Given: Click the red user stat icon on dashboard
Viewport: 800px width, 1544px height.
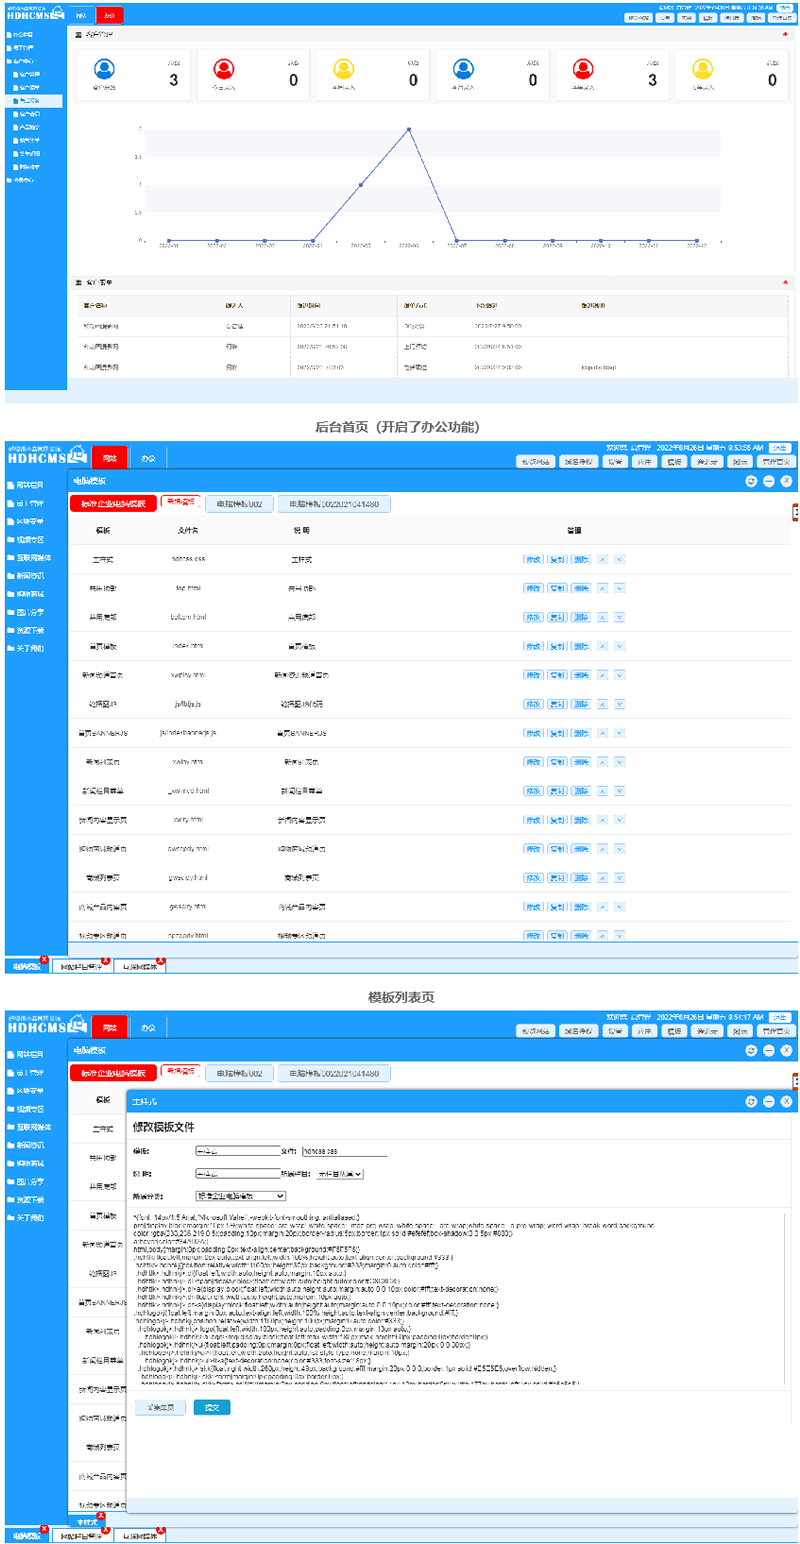Looking at the screenshot, I should 224,70.
